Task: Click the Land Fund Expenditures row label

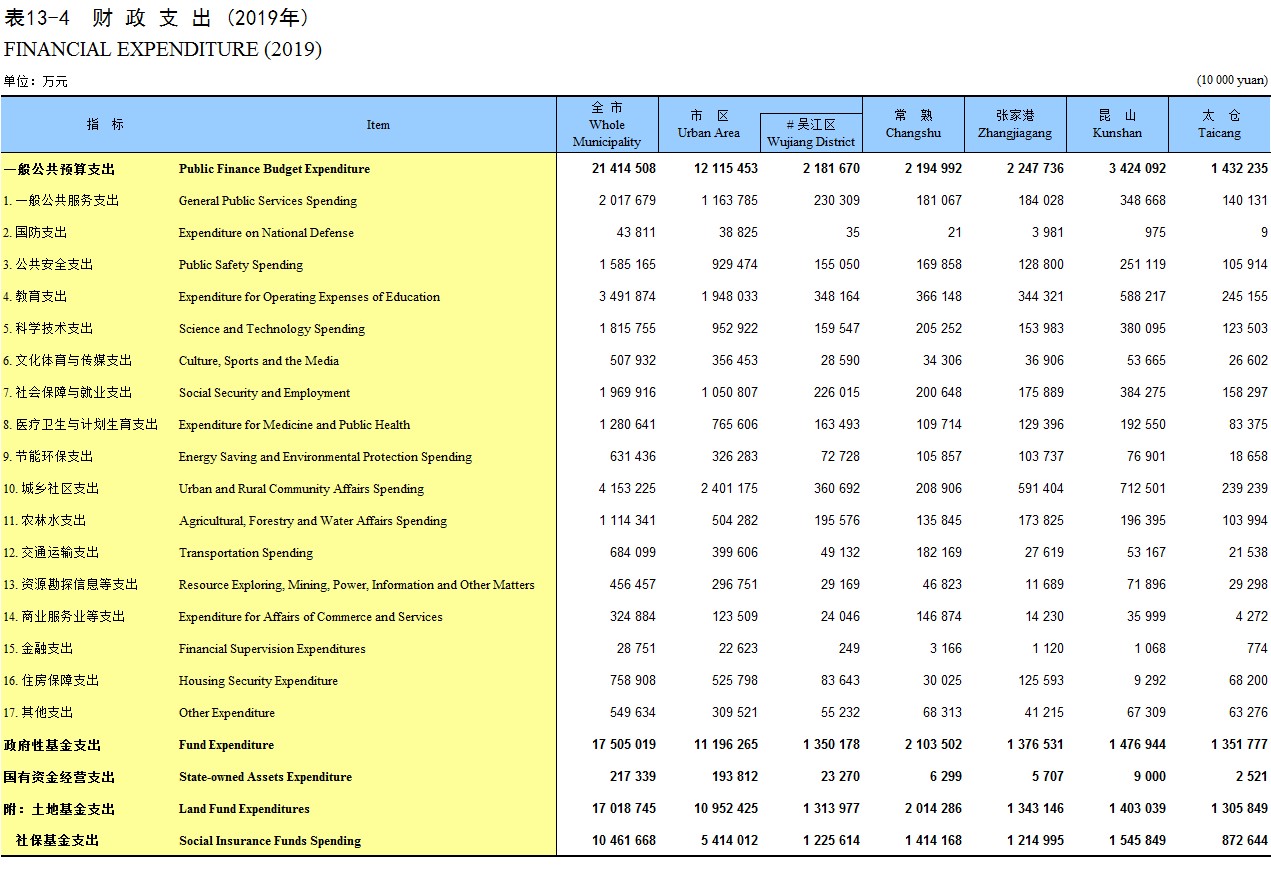Action: click(244, 809)
